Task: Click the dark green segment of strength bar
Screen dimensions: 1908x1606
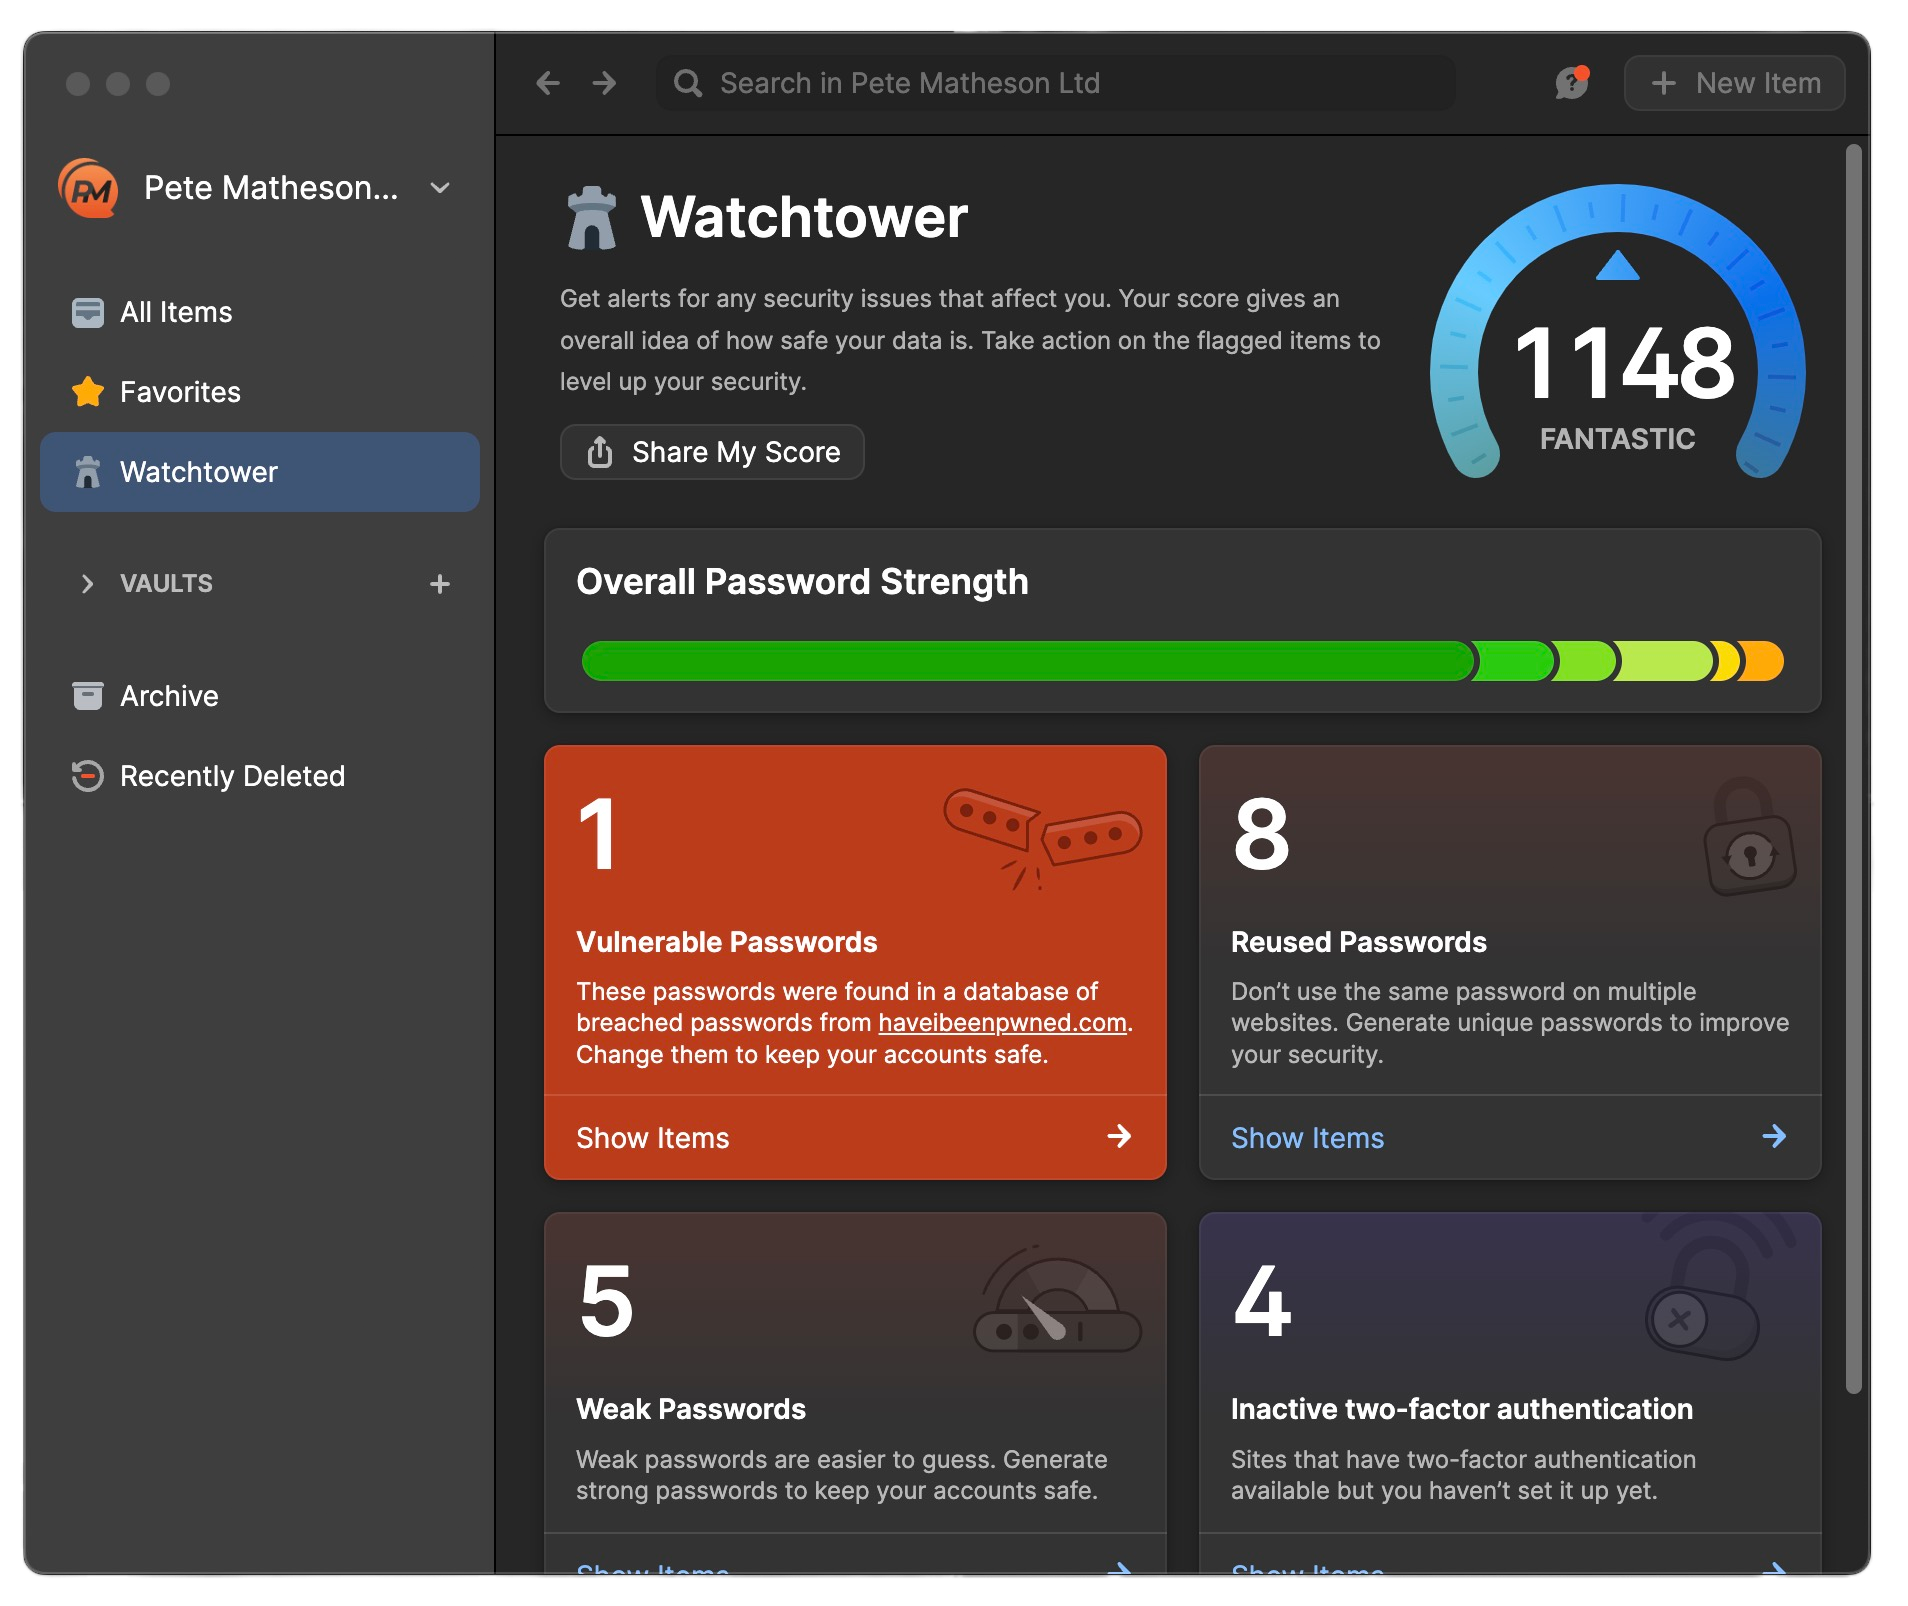Action: [1027, 661]
